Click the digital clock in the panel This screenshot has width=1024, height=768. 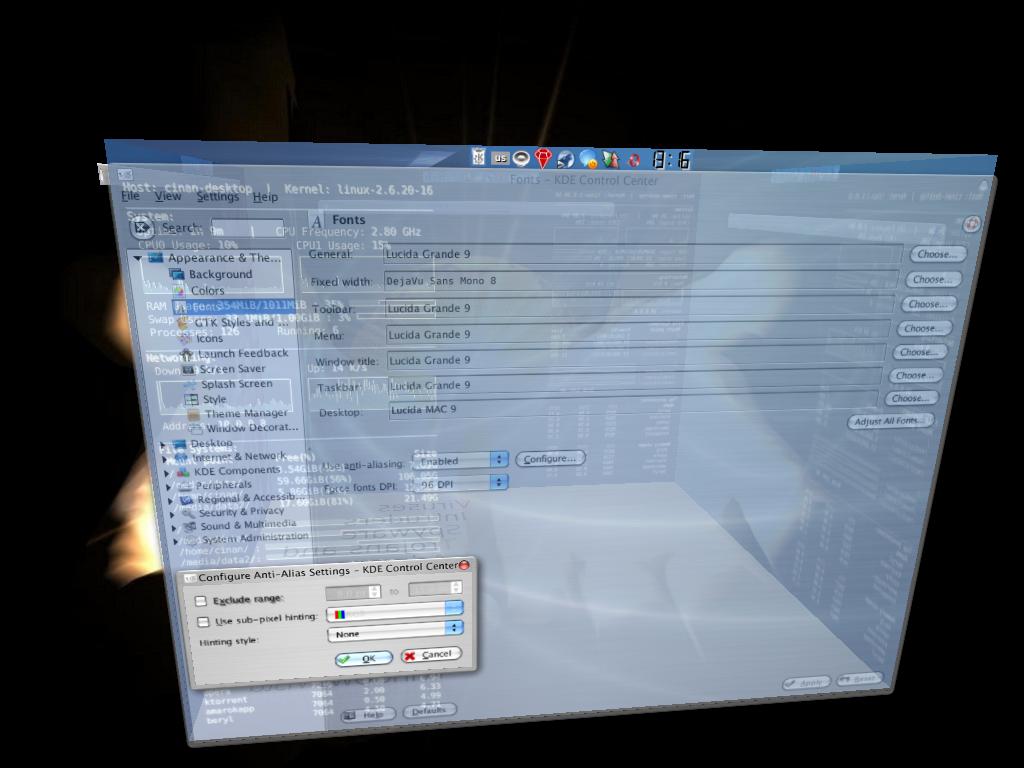pyautogui.click(x=671, y=160)
